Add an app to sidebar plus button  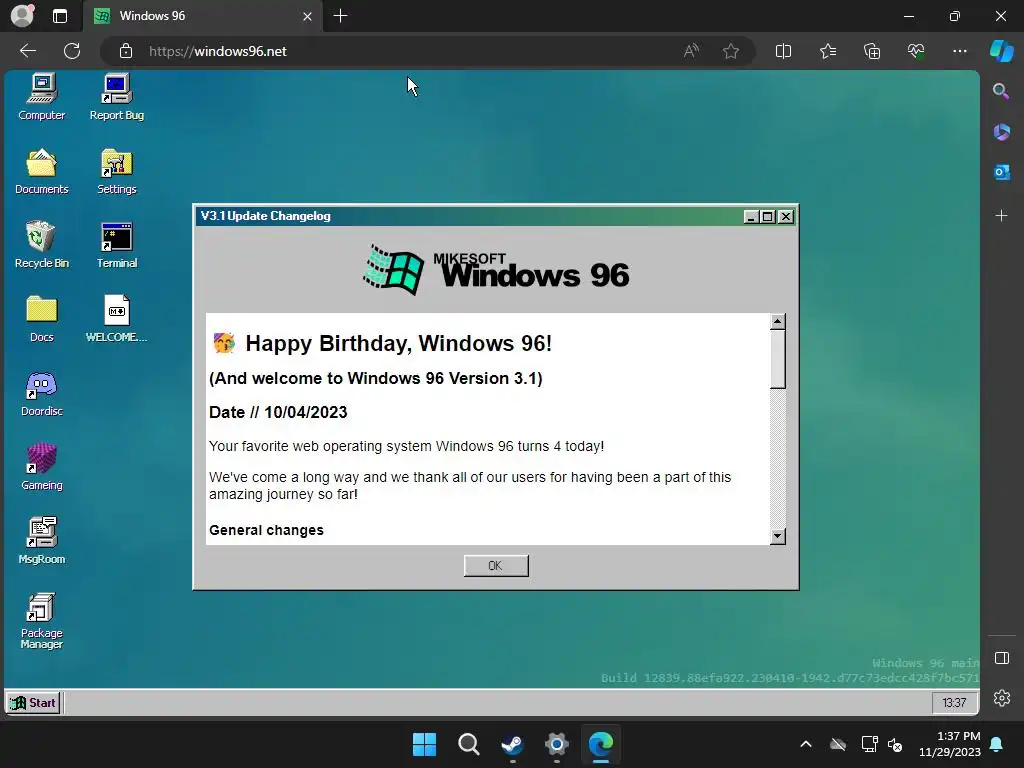click(1001, 216)
